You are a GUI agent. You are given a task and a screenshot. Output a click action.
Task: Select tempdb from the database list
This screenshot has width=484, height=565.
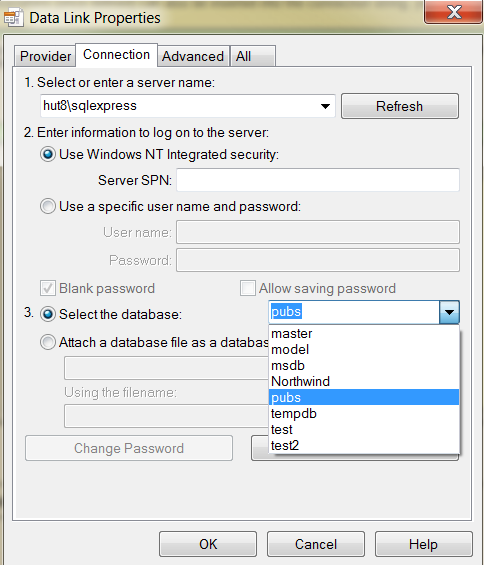364,413
